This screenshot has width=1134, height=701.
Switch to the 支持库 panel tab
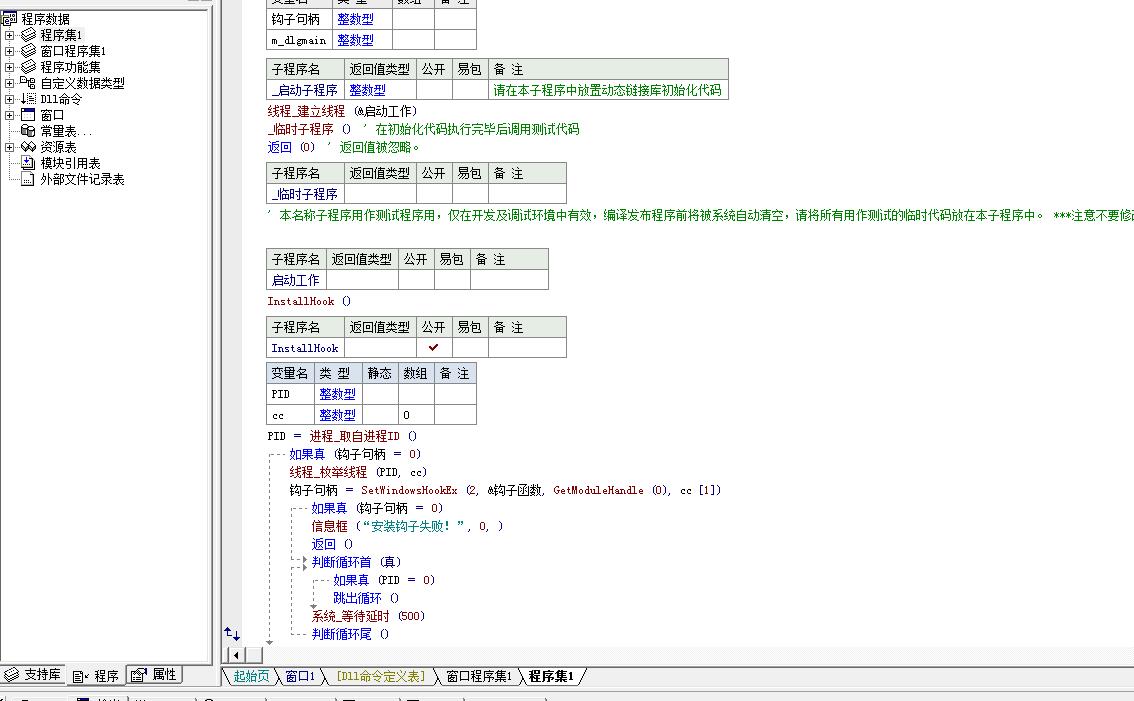click(x=33, y=675)
